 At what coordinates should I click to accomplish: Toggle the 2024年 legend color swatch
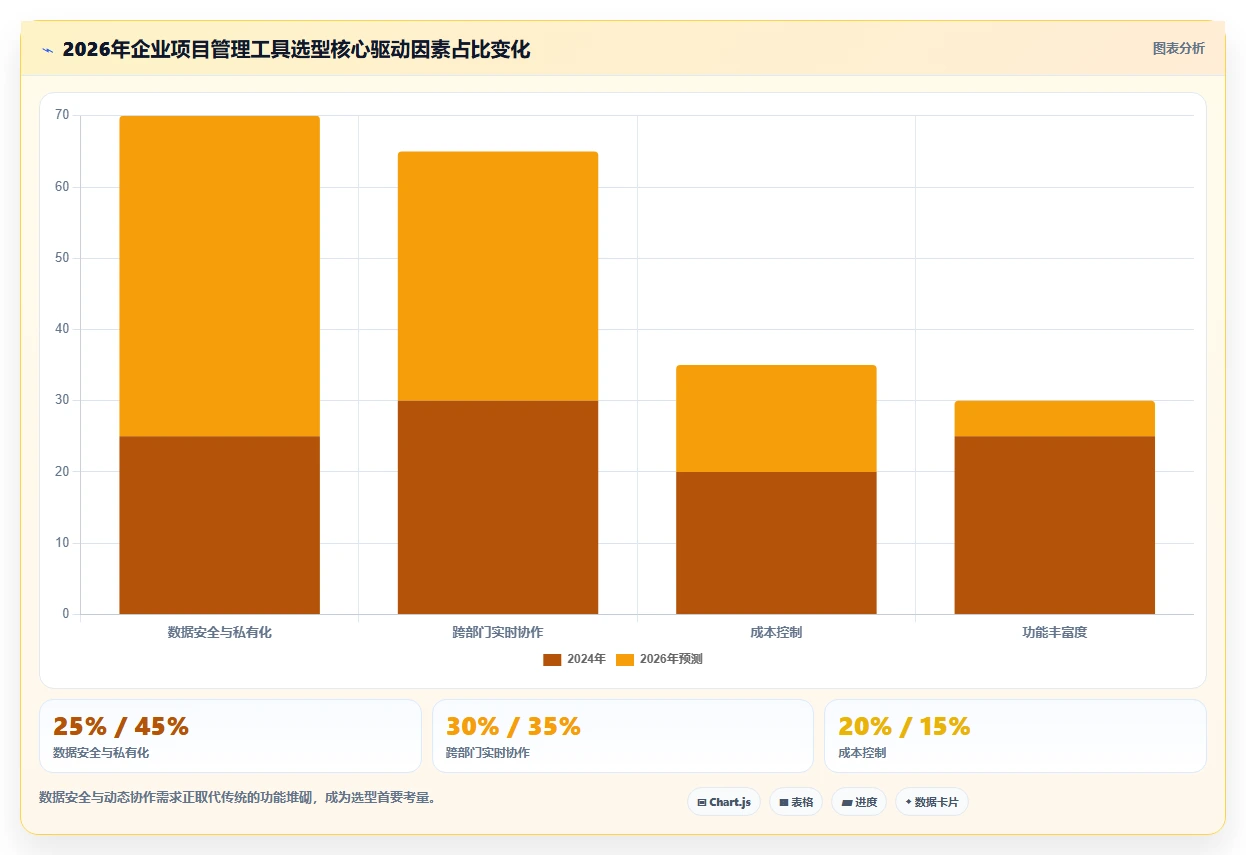(552, 659)
